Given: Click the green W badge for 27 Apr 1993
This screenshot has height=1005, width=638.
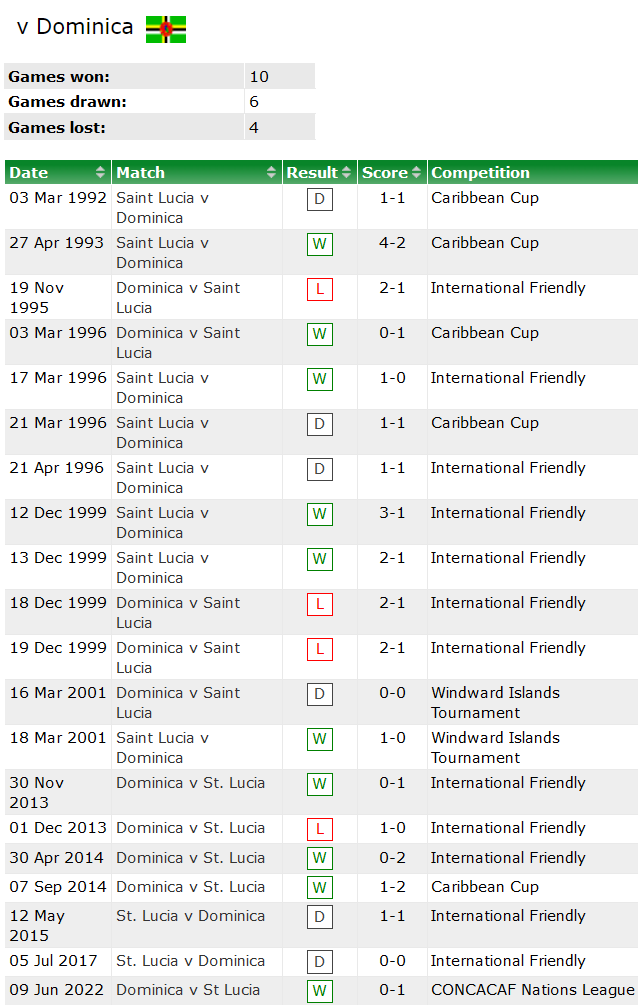Looking at the screenshot, I should (319, 244).
